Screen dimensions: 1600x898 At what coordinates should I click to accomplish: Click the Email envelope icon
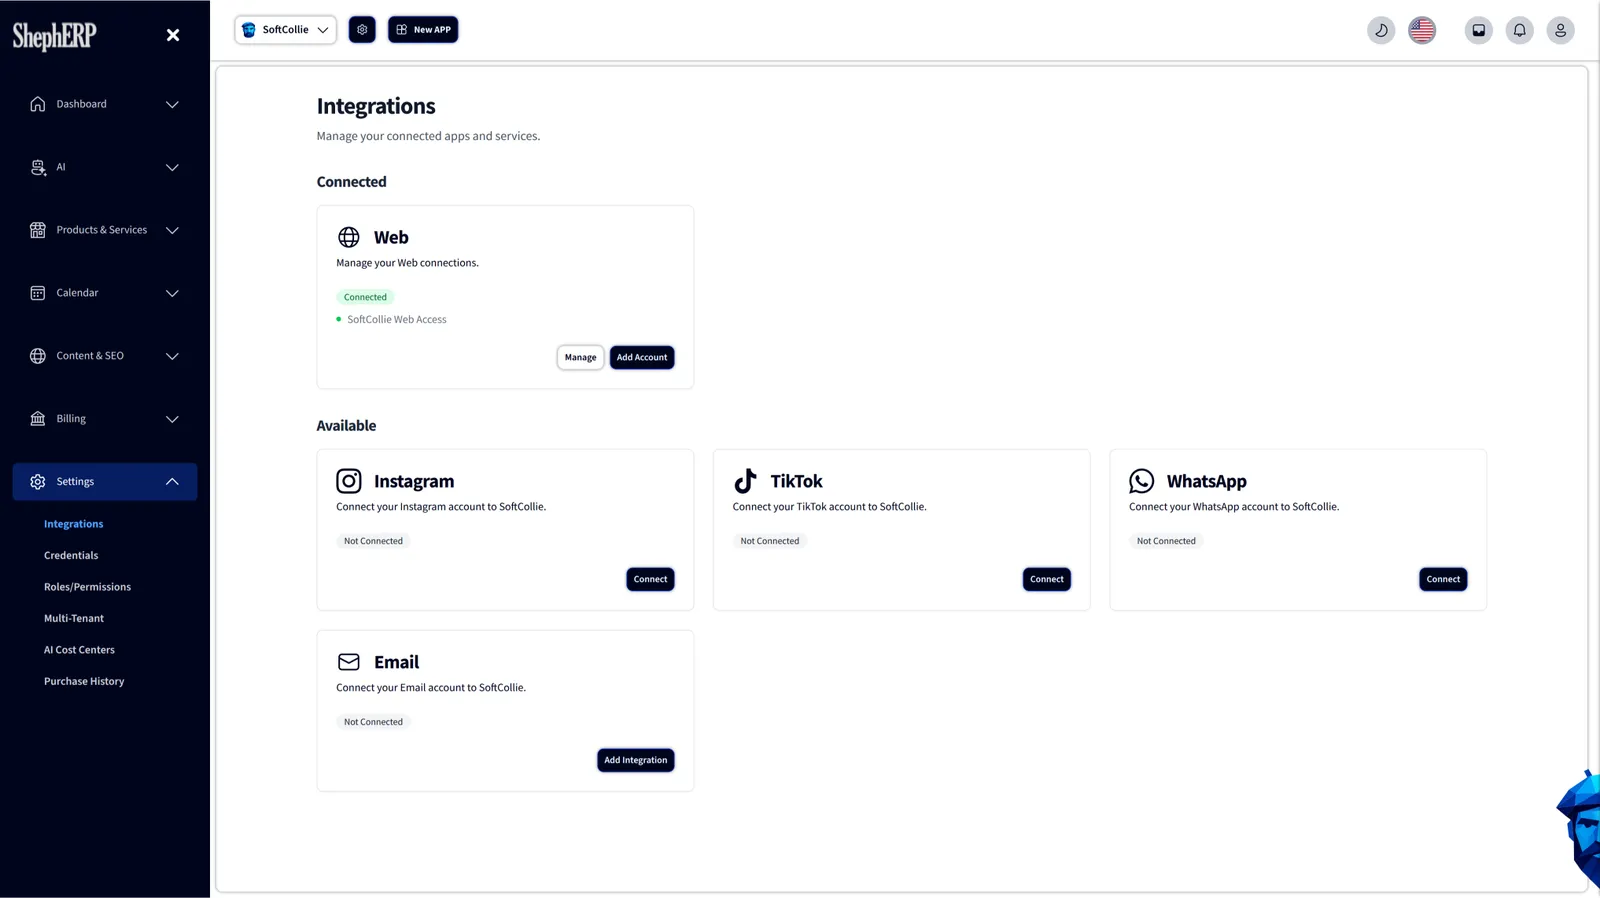(349, 662)
